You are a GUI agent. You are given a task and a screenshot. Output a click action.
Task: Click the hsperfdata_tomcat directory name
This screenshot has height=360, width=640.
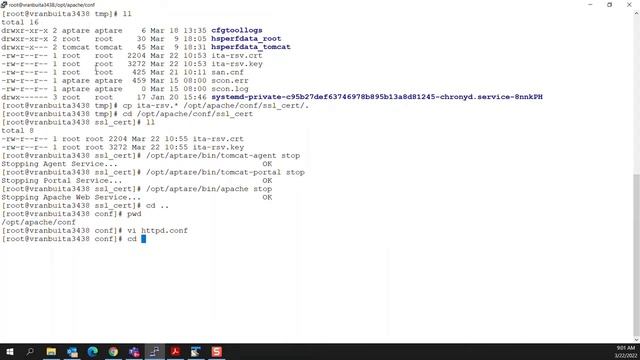click(x=251, y=47)
